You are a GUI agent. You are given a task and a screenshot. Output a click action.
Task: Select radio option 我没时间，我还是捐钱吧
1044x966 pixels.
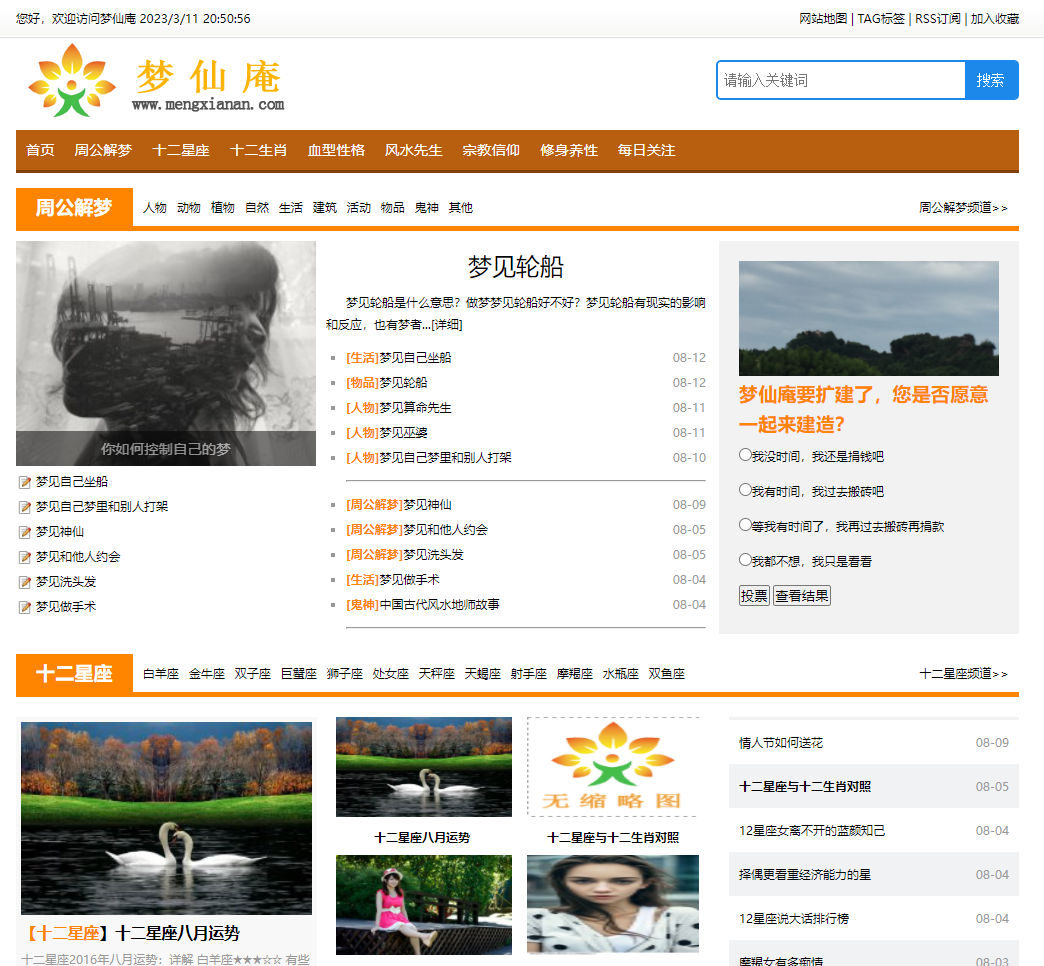[x=745, y=455]
